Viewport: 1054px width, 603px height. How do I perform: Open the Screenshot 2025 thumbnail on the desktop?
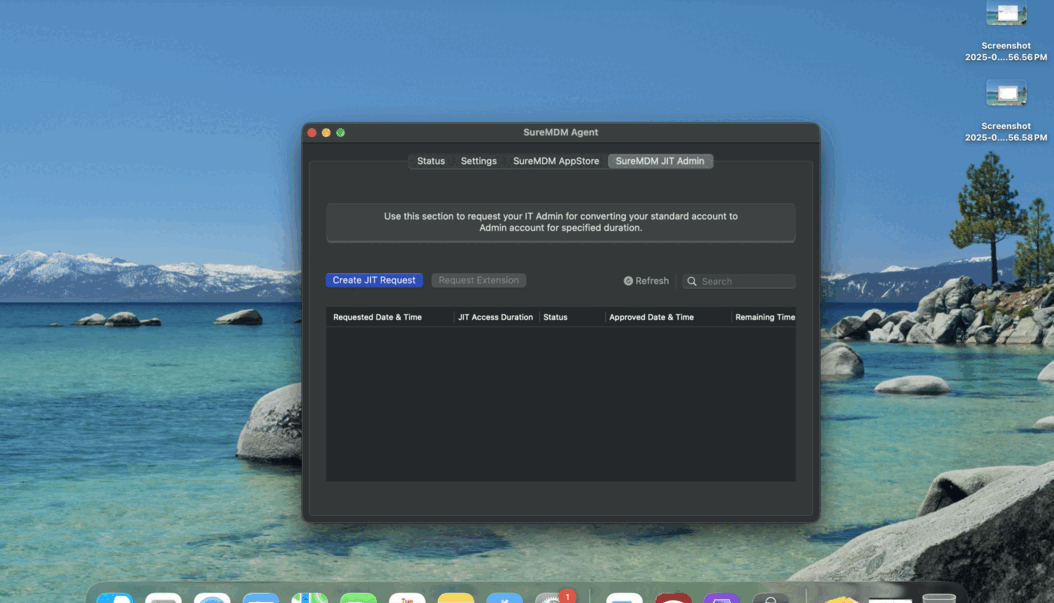point(1005,12)
